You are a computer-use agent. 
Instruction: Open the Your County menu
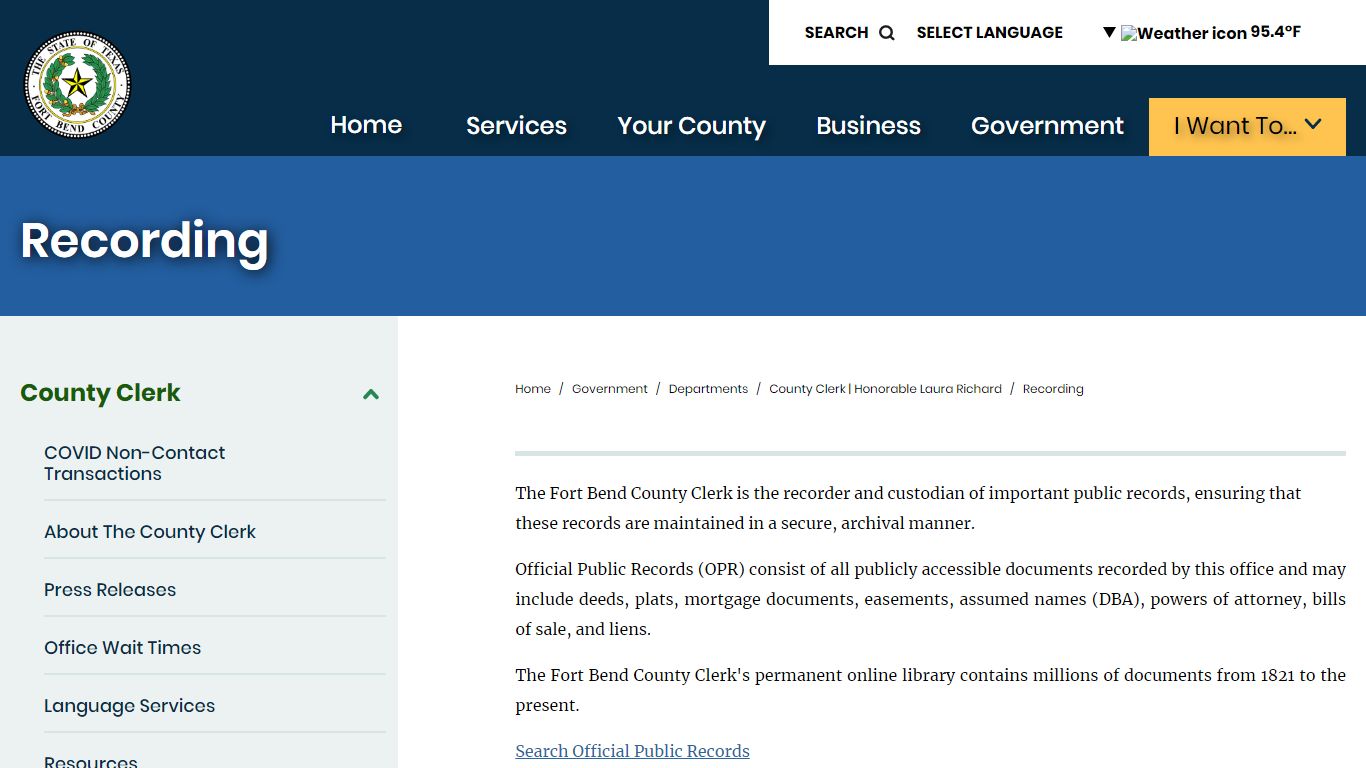tap(692, 126)
